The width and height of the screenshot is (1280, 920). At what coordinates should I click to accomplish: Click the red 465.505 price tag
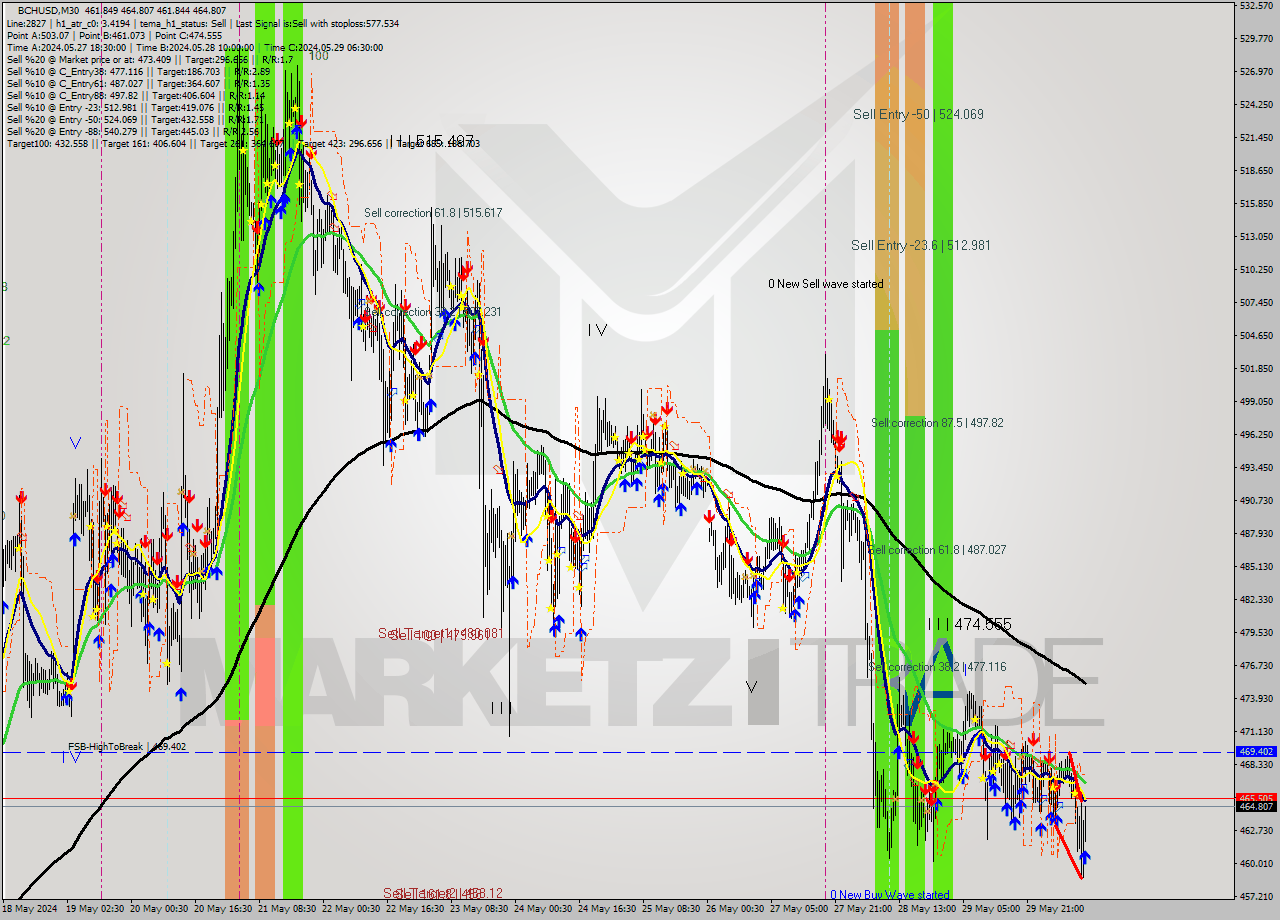1256,798
